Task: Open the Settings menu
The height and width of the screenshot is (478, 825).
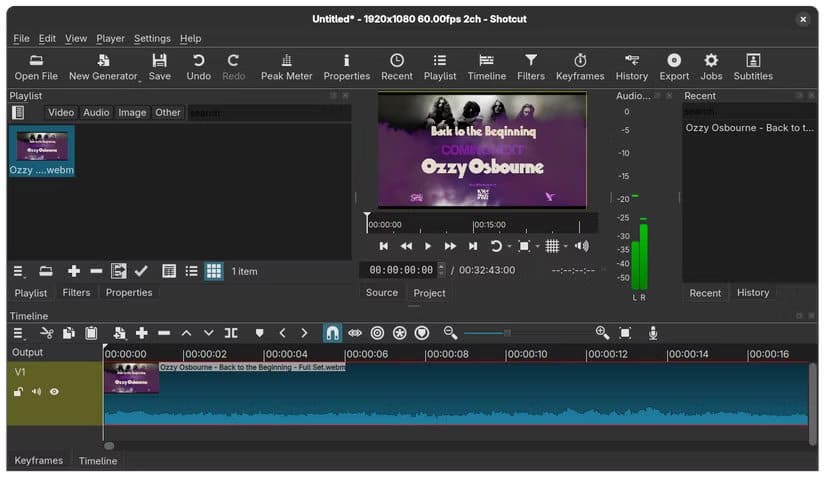Action: [x=152, y=38]
